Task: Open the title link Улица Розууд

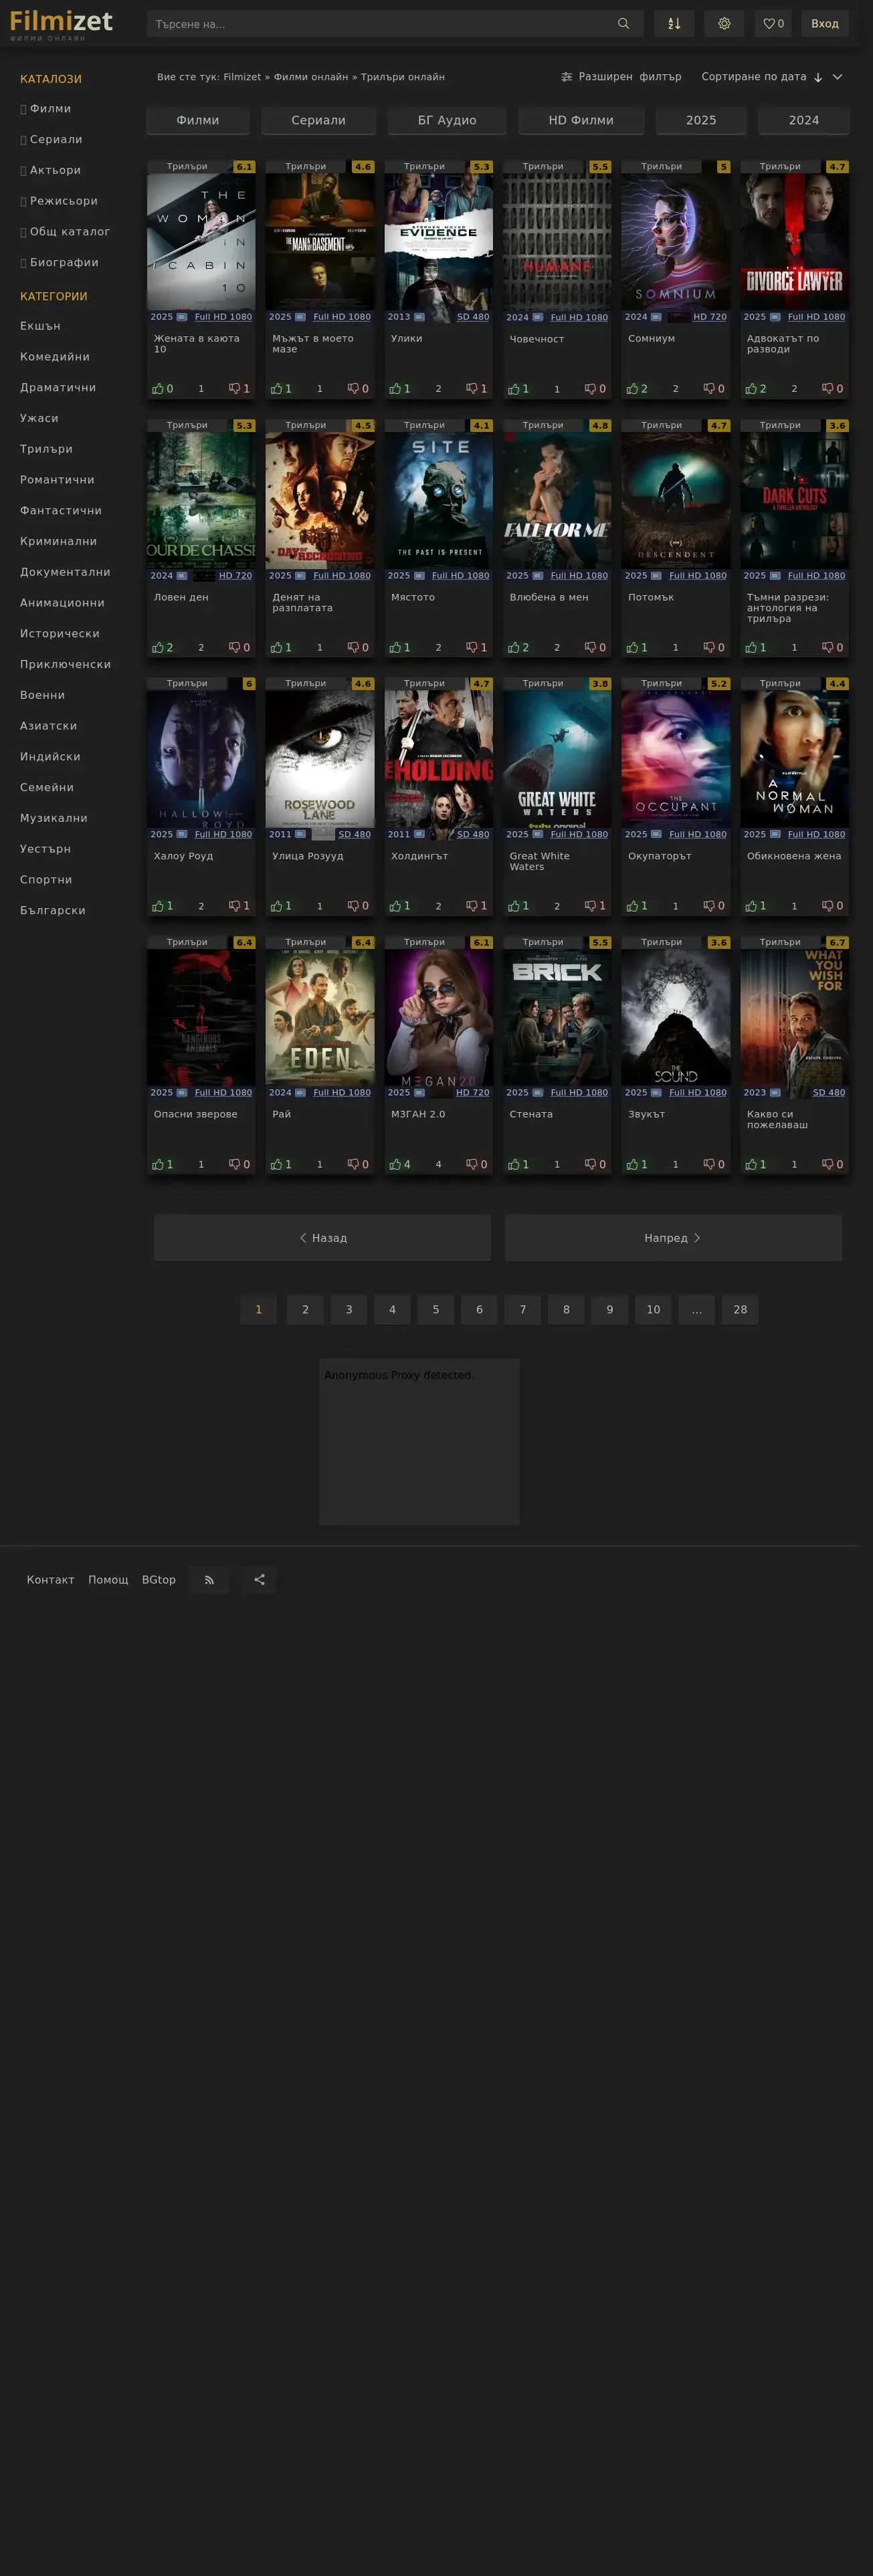Action: pyautogui.click(x=308, y=856)
